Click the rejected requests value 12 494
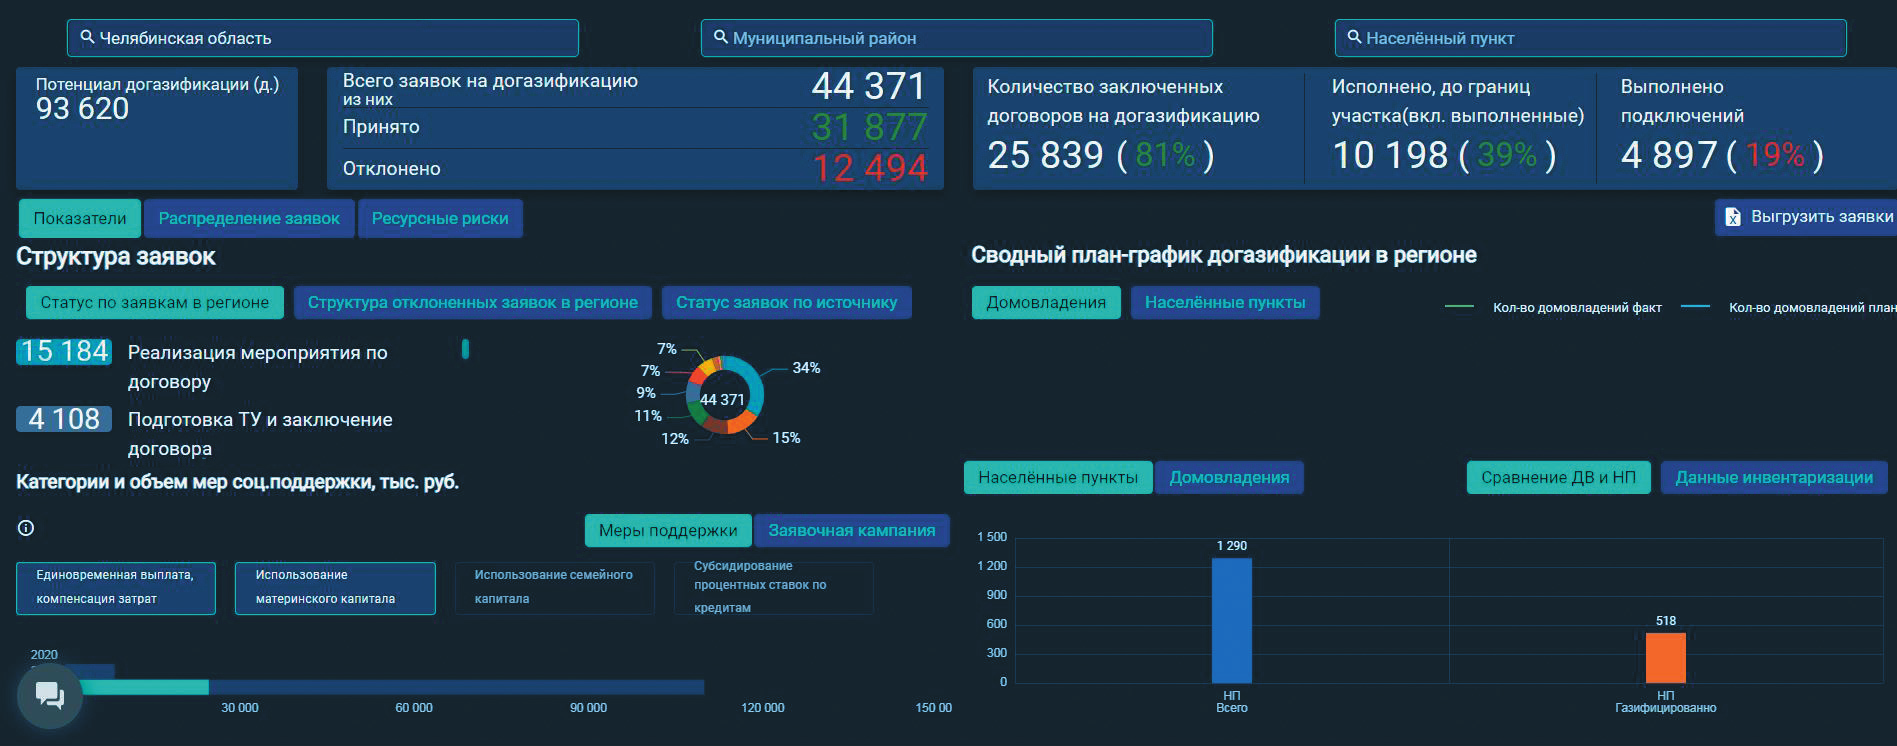Image resolution: width=1897 pixels, height=746 pixels. coord(869,168)
